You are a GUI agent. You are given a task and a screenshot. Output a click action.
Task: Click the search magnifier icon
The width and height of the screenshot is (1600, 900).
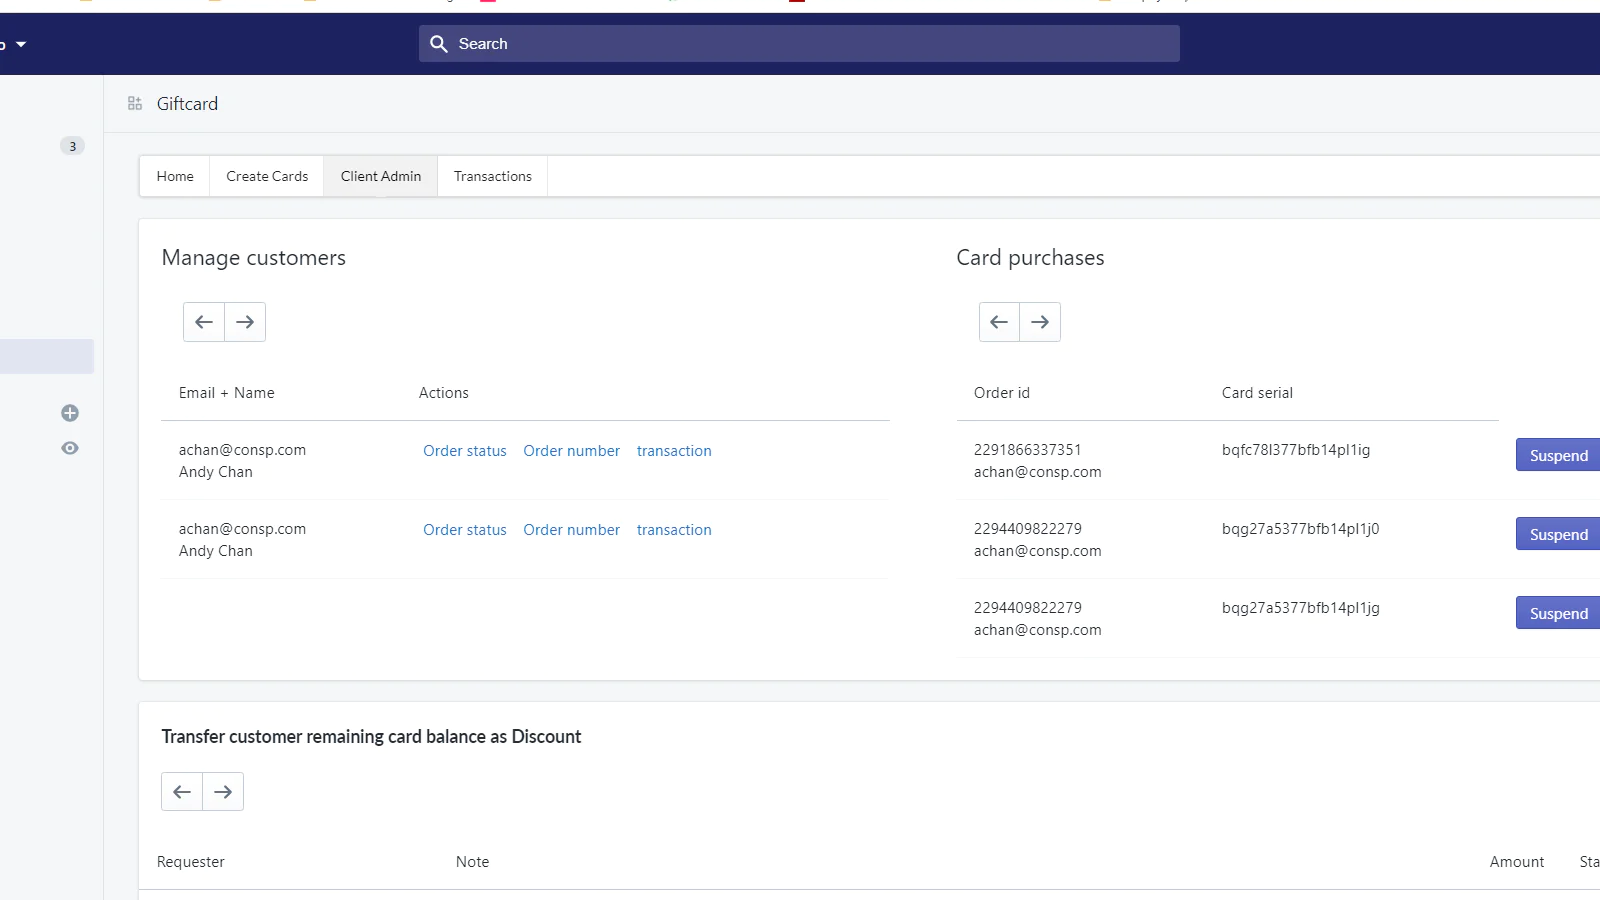[x=438, y=44]
